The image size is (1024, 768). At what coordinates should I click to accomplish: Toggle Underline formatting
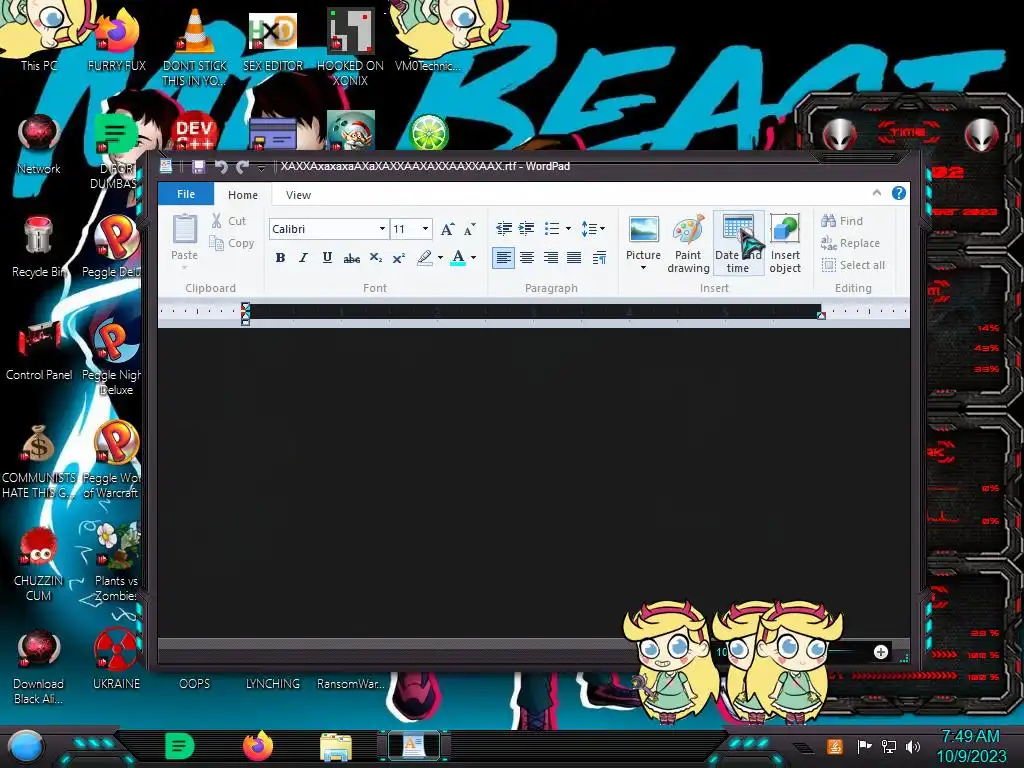coord(327,258)
